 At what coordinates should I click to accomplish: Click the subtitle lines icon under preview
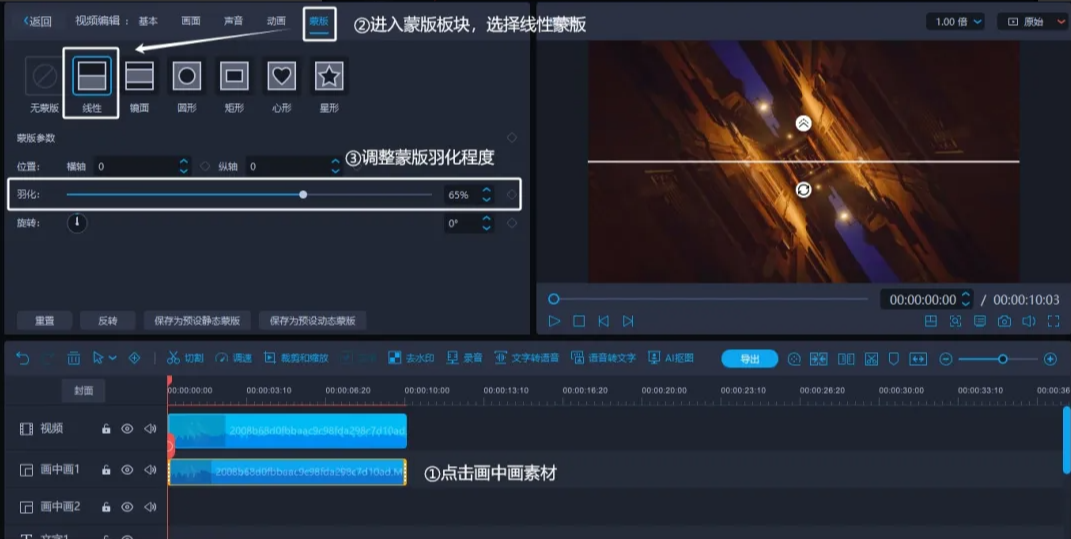coord(979,321)
